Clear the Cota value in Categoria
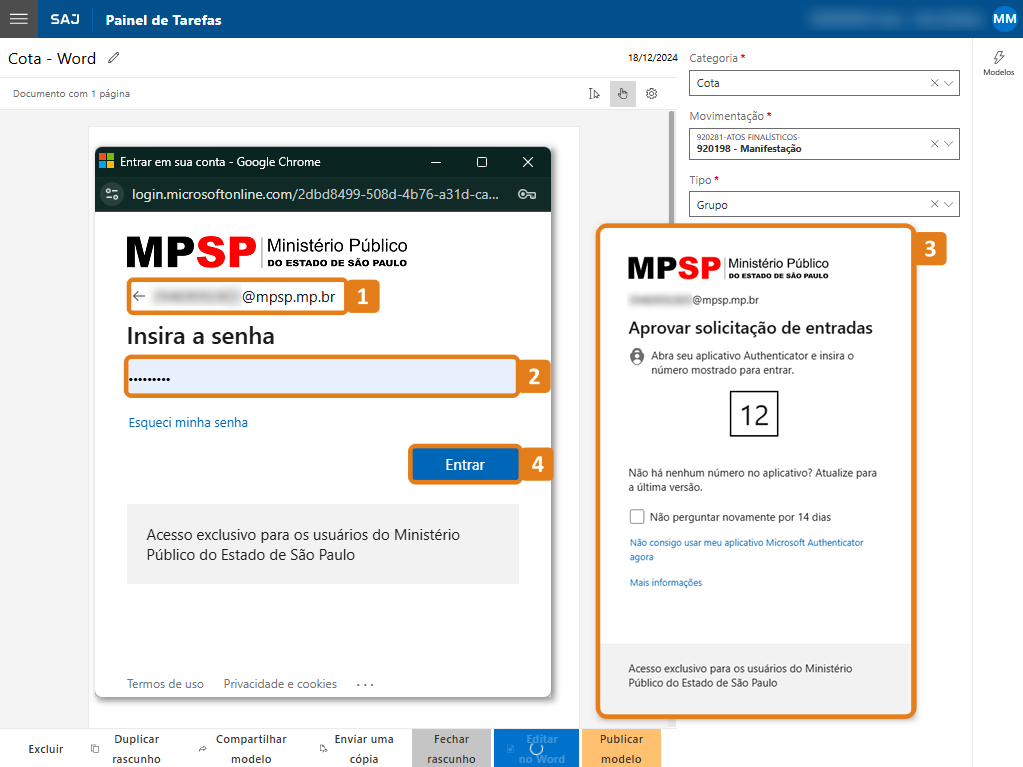Screen dimensions: 1023x767 934,84
